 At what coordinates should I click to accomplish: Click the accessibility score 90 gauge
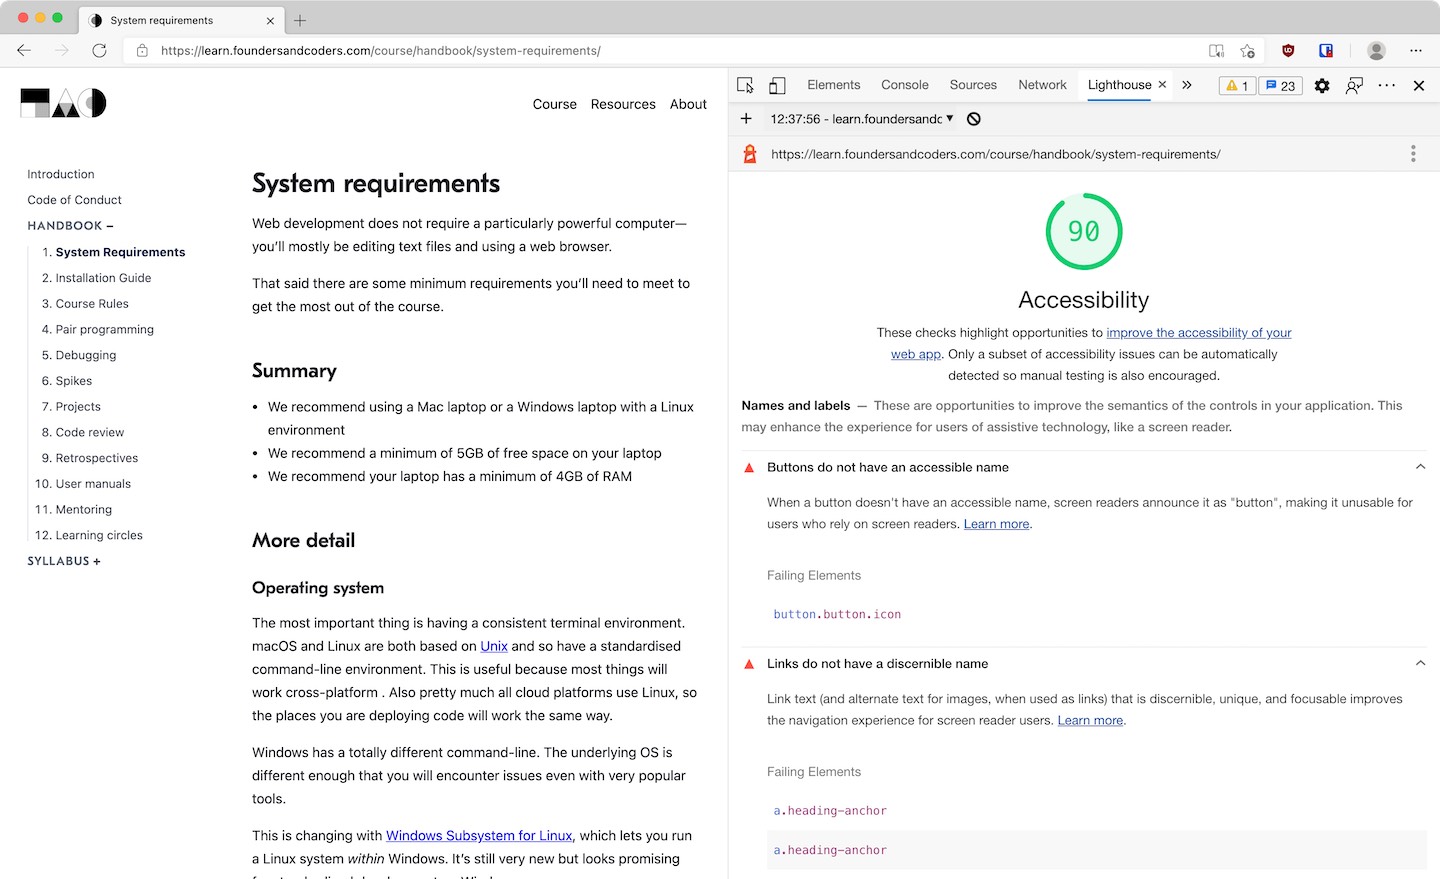click(x=1084, y=231)
